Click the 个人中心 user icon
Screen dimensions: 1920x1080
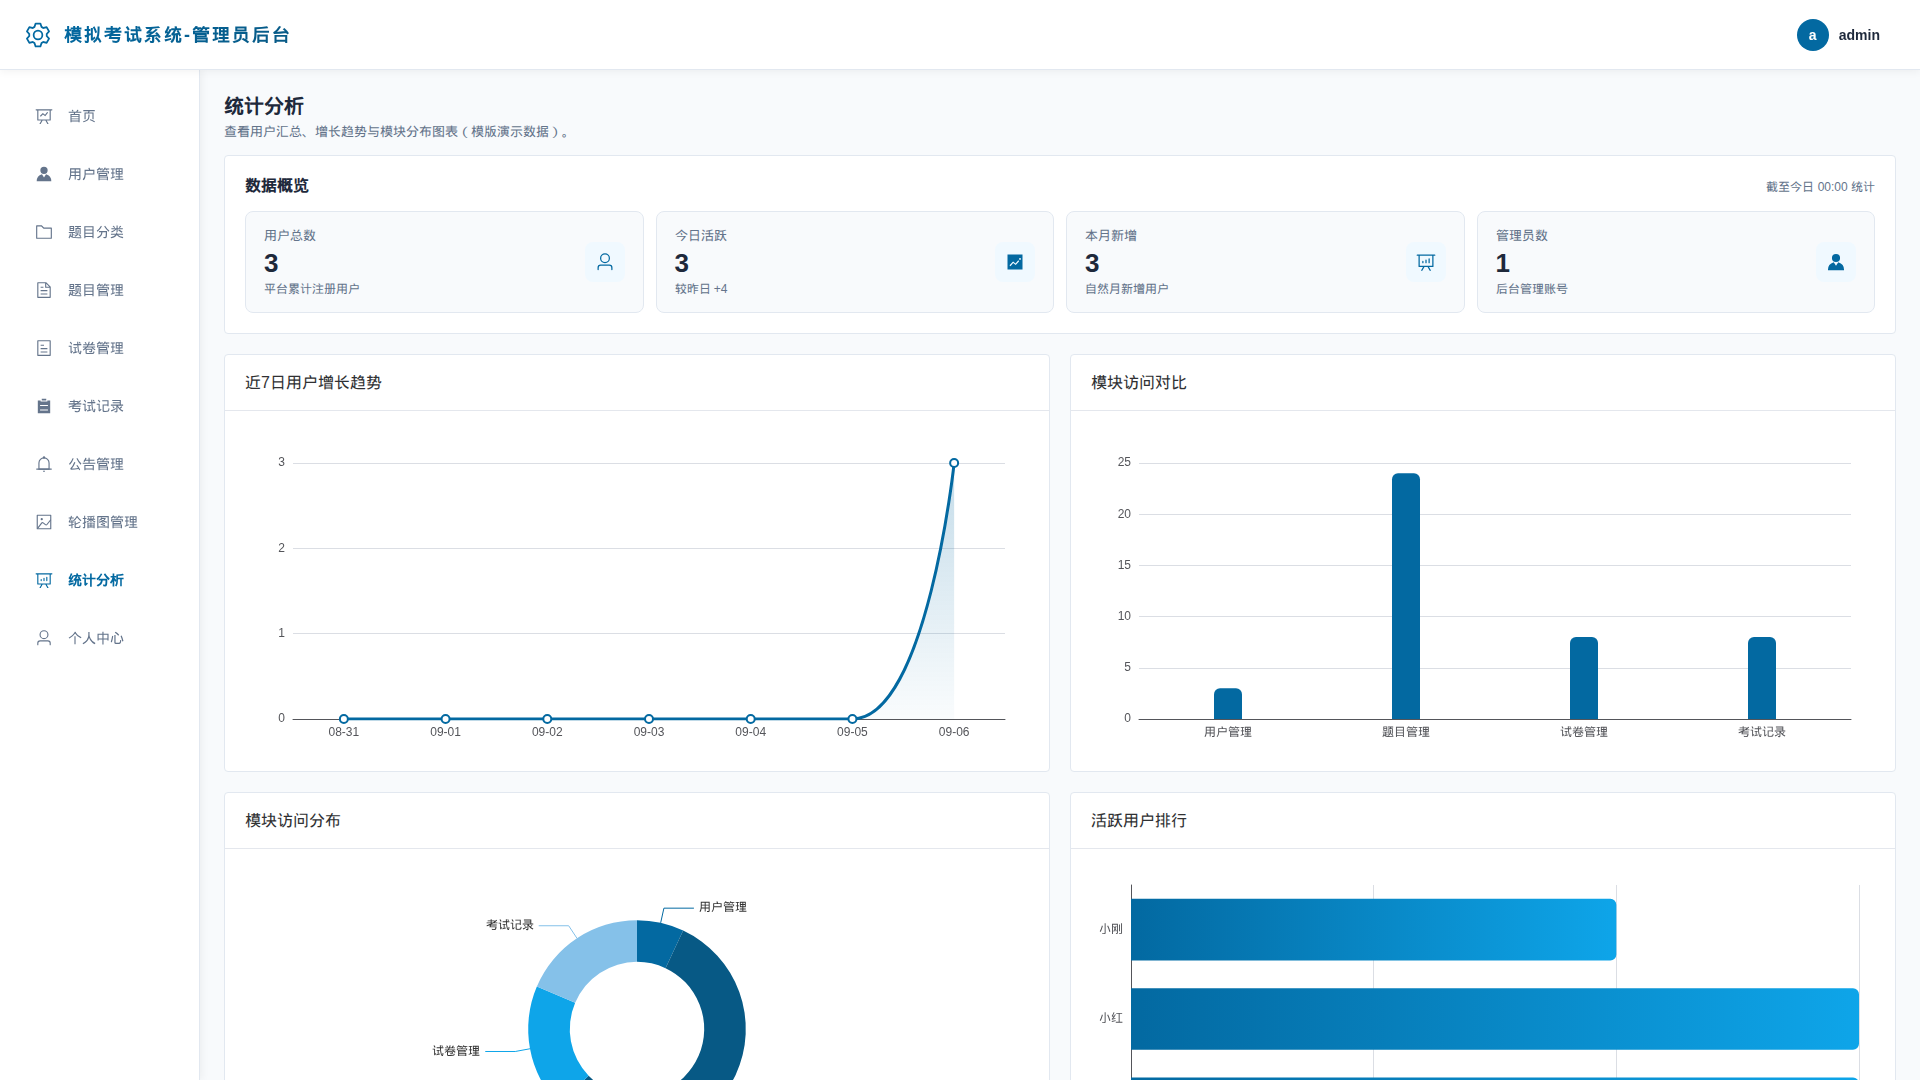44,638
